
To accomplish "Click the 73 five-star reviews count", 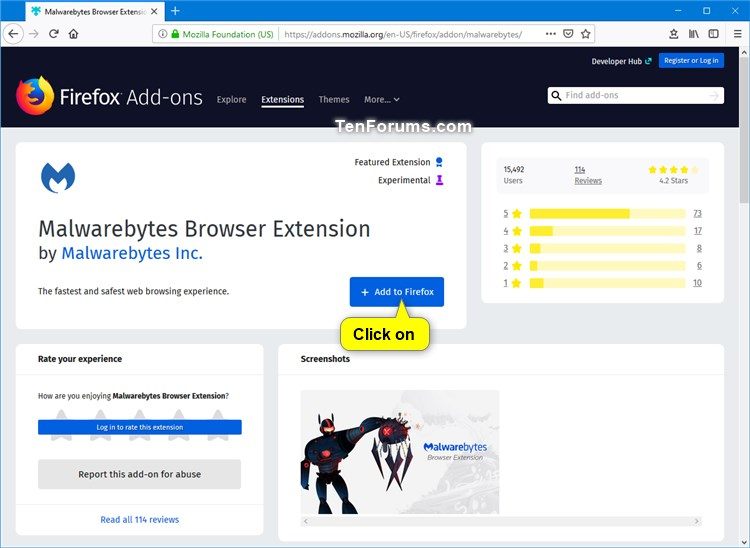I will point(697,213).
